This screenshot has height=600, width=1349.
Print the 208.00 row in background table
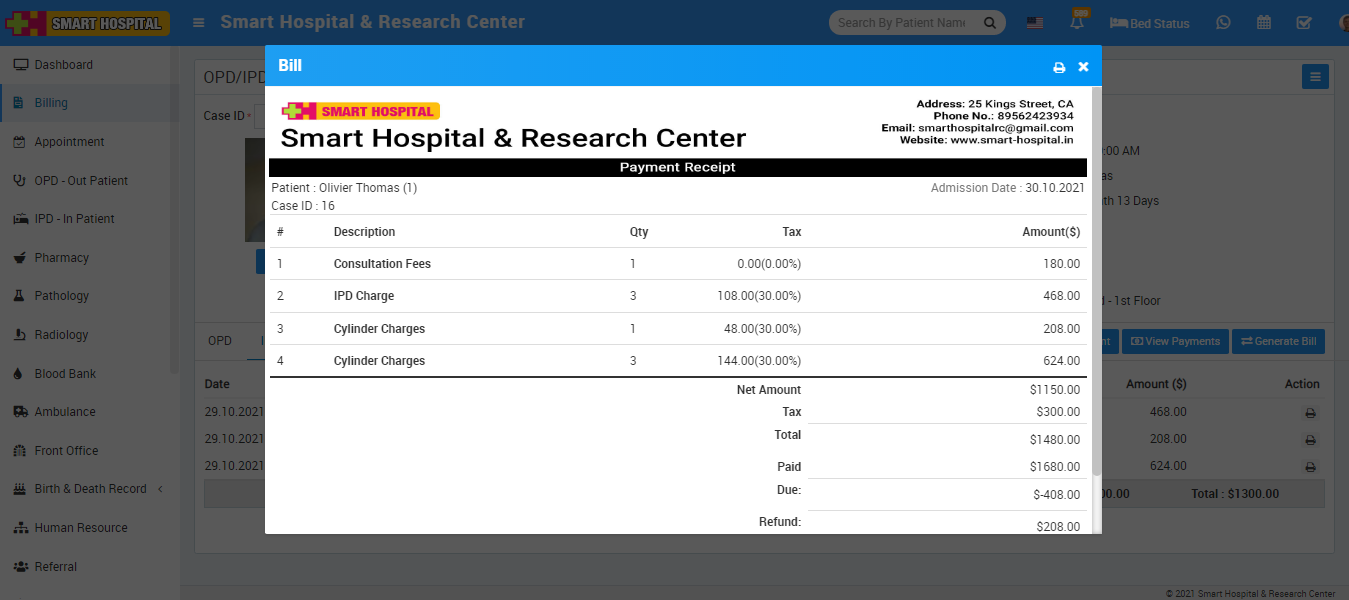(x=1310, y=440)
